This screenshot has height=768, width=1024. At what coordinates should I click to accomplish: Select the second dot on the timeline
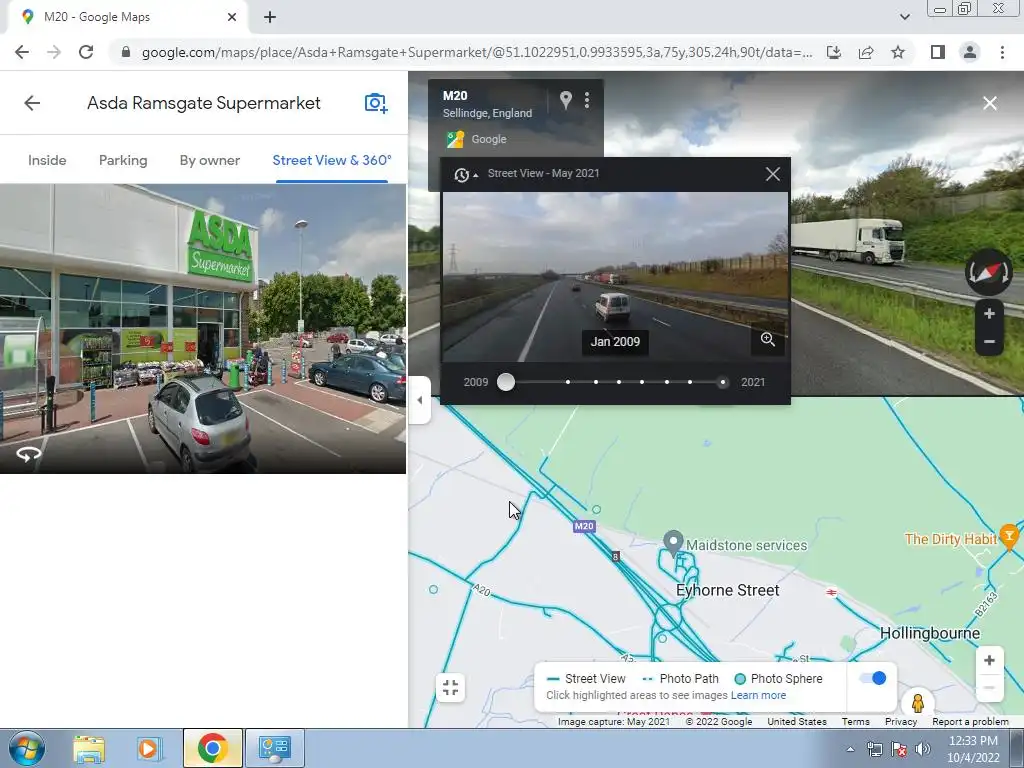pyautogui.click(x=568, y=382)
